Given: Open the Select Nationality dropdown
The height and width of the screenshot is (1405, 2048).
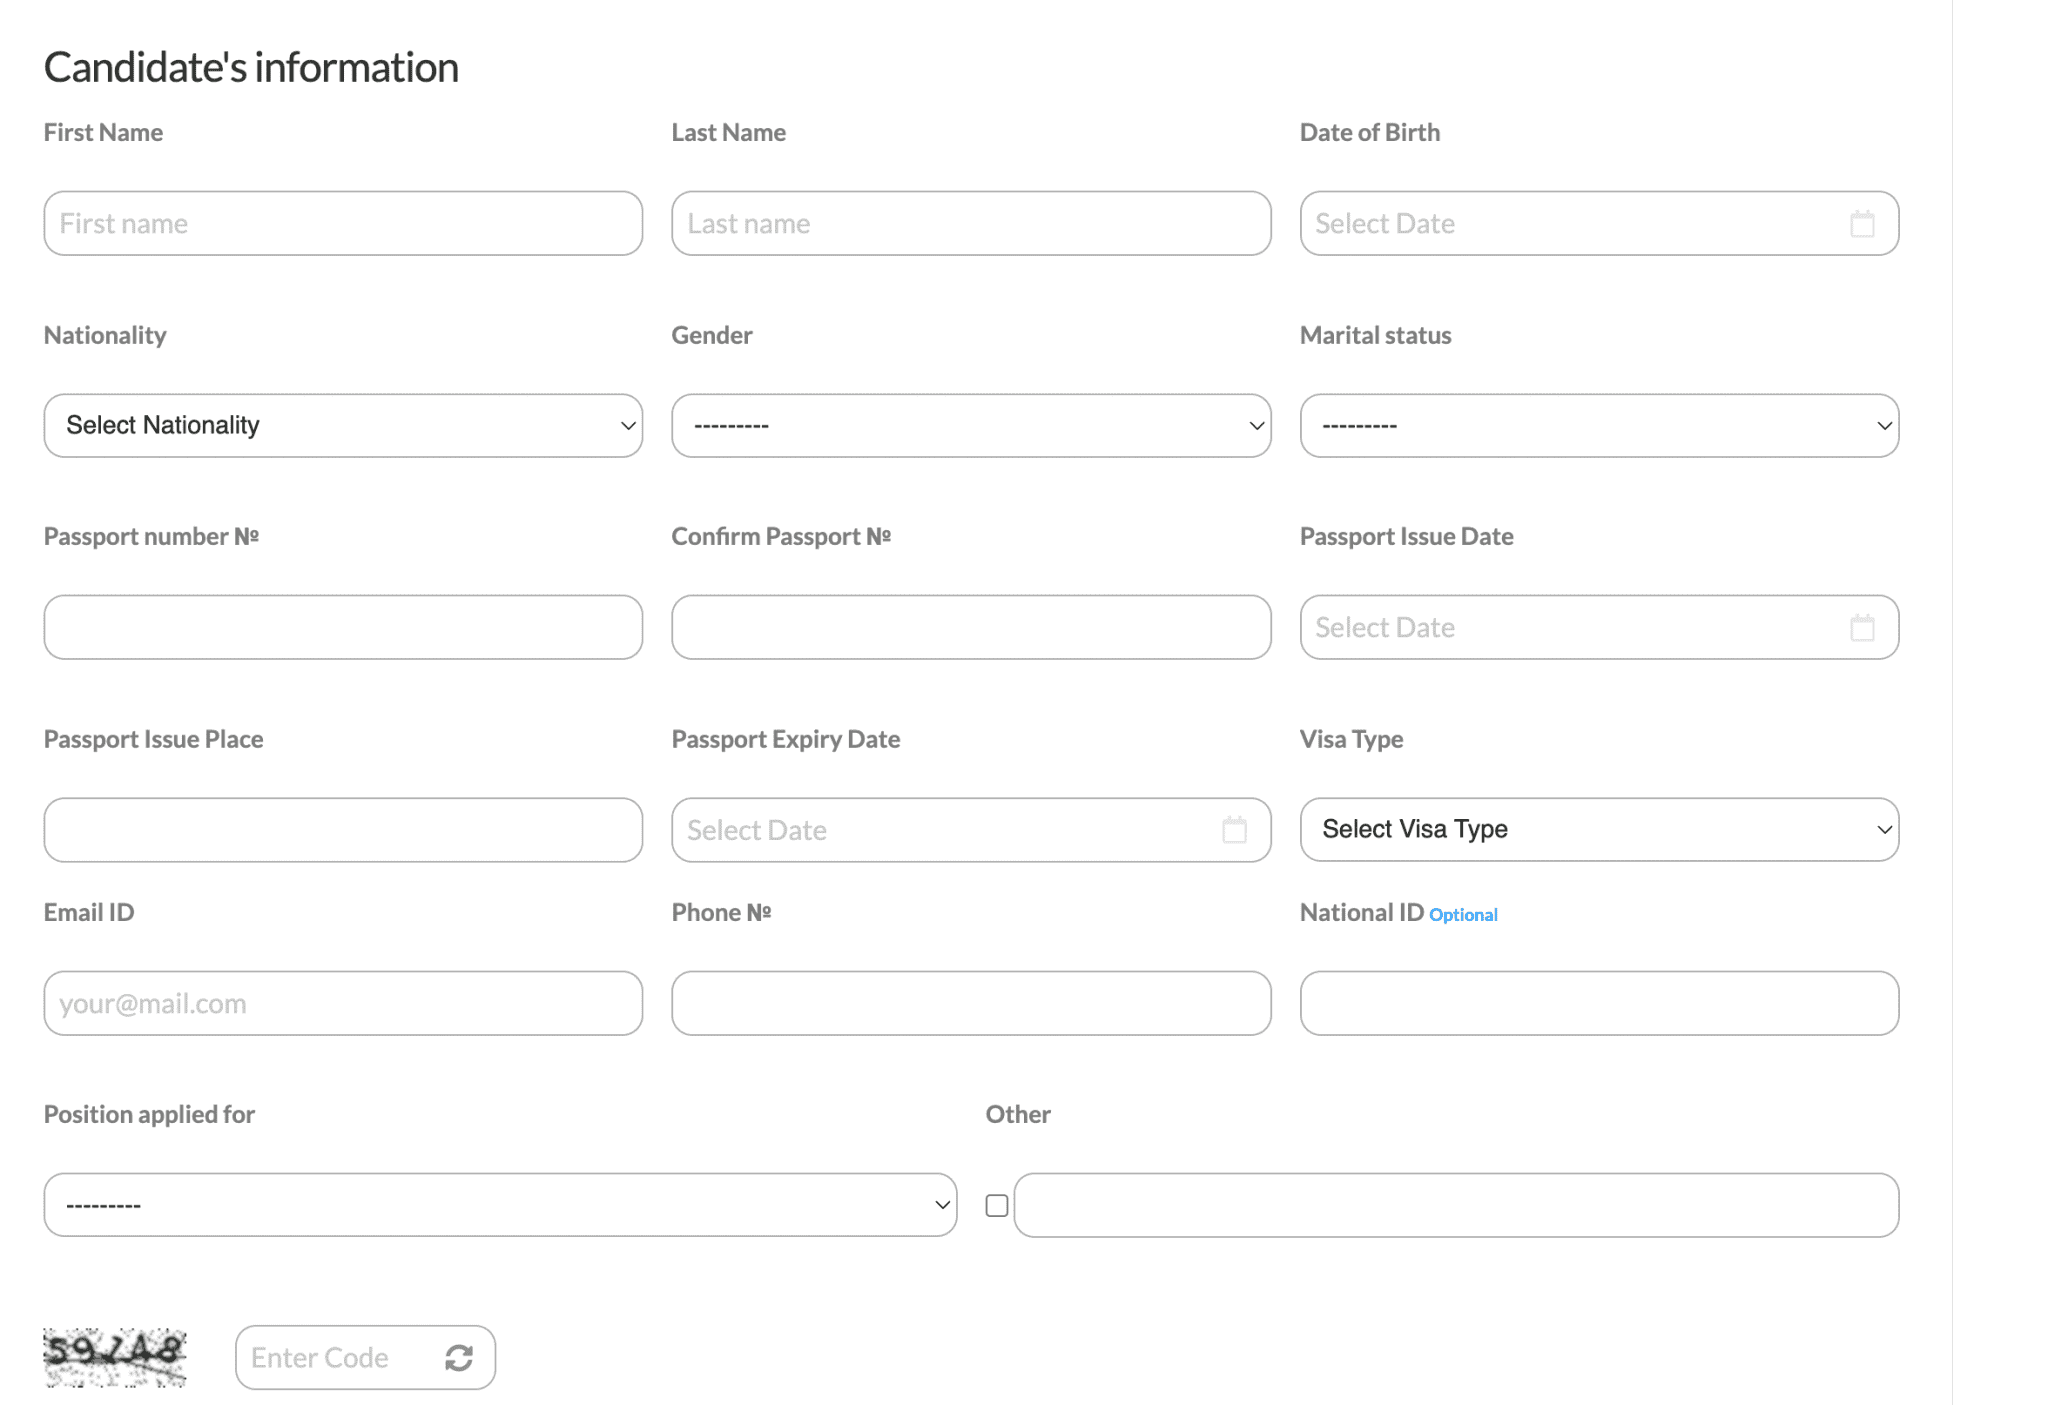Looking at the screenshot, I should pos(343,426).
